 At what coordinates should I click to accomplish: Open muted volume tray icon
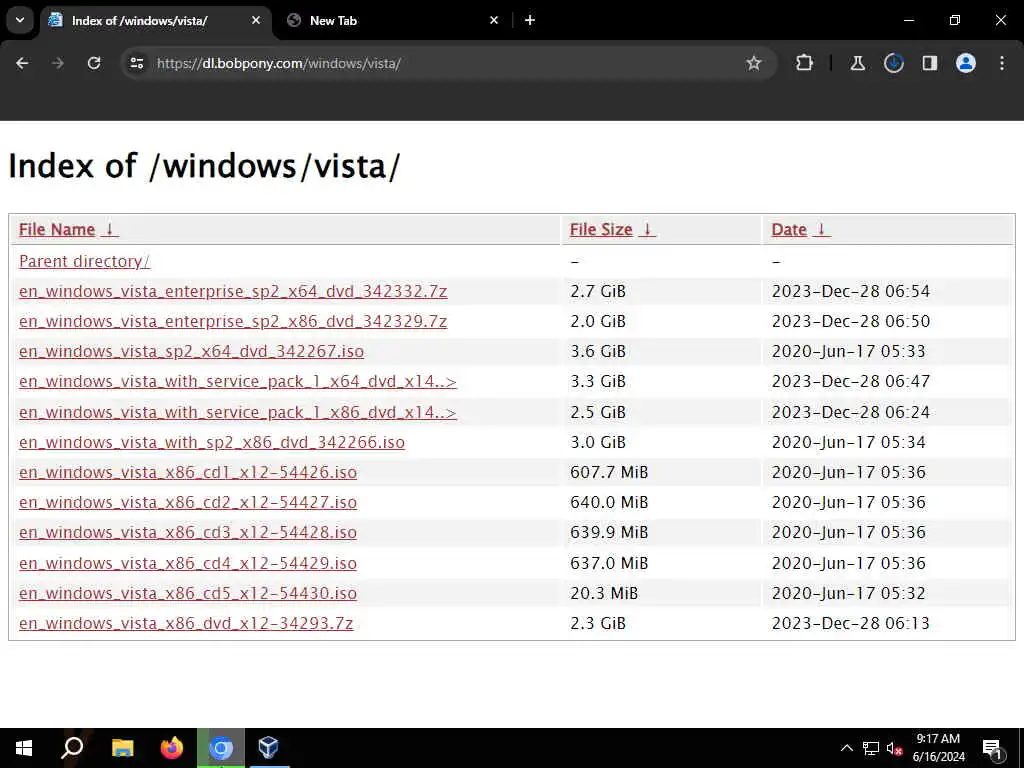click(x=895, y=748)
